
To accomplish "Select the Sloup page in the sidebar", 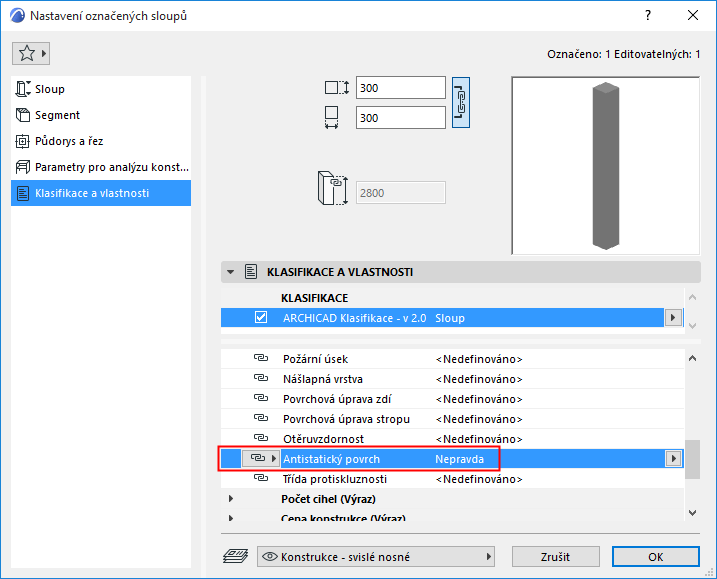I will point(101,89).
